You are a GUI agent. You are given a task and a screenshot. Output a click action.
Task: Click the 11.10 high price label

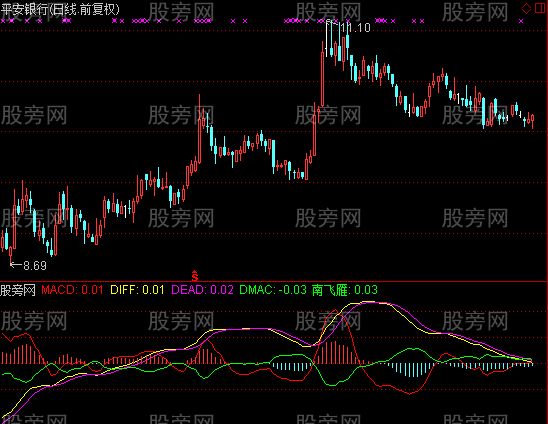(x=355, y=28)
